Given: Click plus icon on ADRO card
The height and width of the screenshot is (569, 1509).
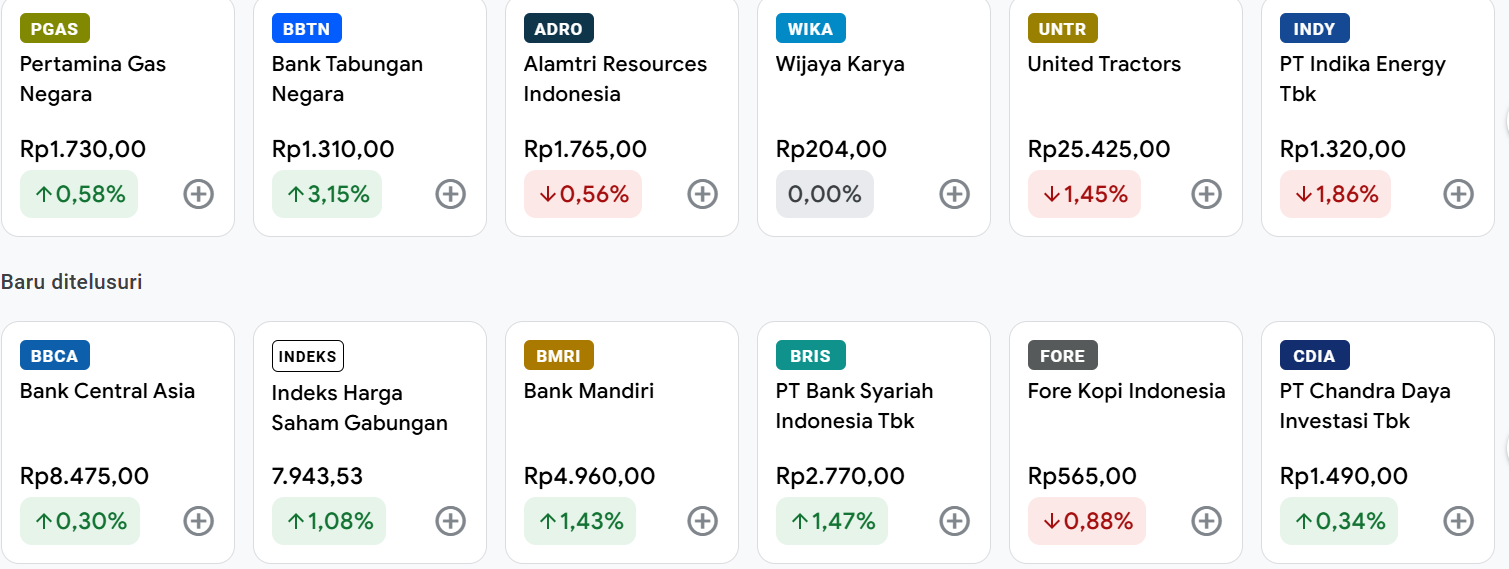Looking at the screenshot, I should point(702,194).
